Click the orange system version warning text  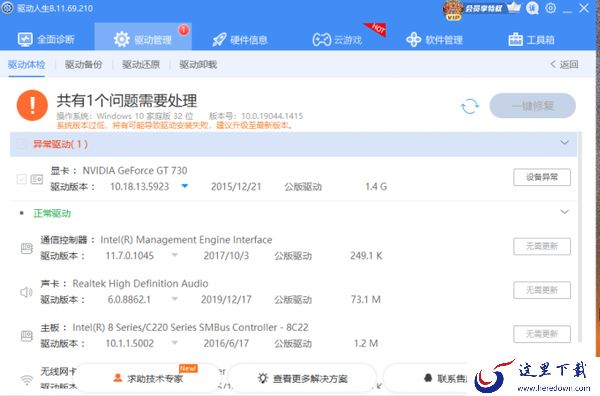tap(174, 125)
